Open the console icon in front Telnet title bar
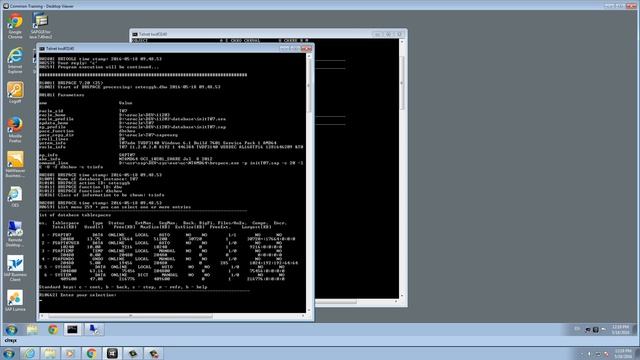 (42, 48)
